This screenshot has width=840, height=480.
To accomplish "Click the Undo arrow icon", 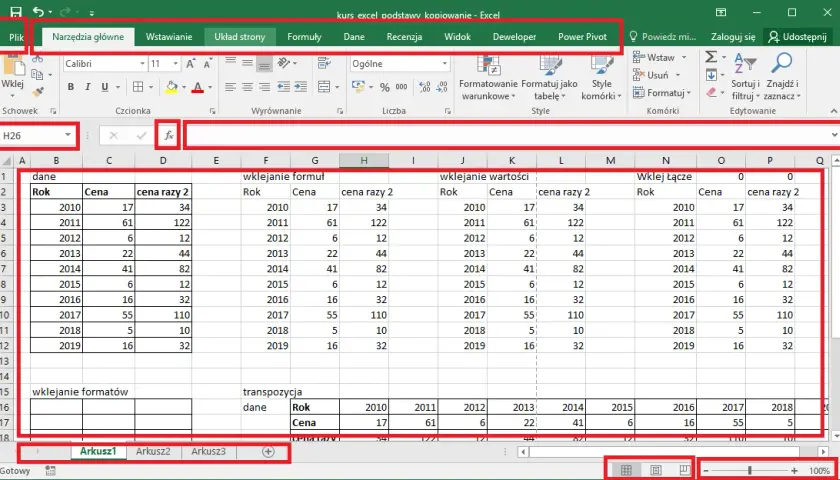I will pos(38,11).
